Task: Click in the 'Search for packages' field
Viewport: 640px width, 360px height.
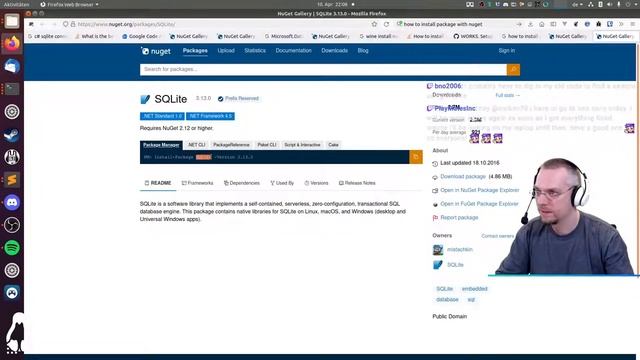Action: [x=323, y=69]
